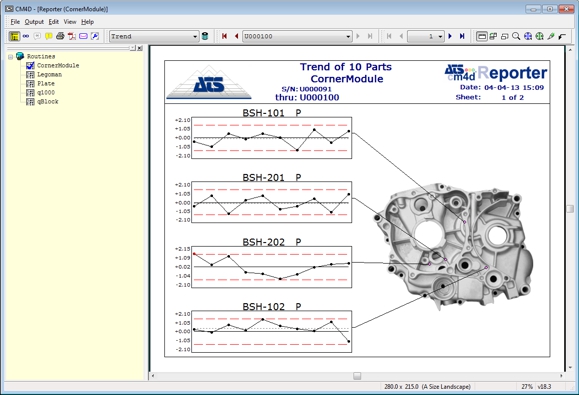The height and width of the screenshot is (395, 579).
Task: Click the teal database cylinder icon
Action: tap(205, 36)
